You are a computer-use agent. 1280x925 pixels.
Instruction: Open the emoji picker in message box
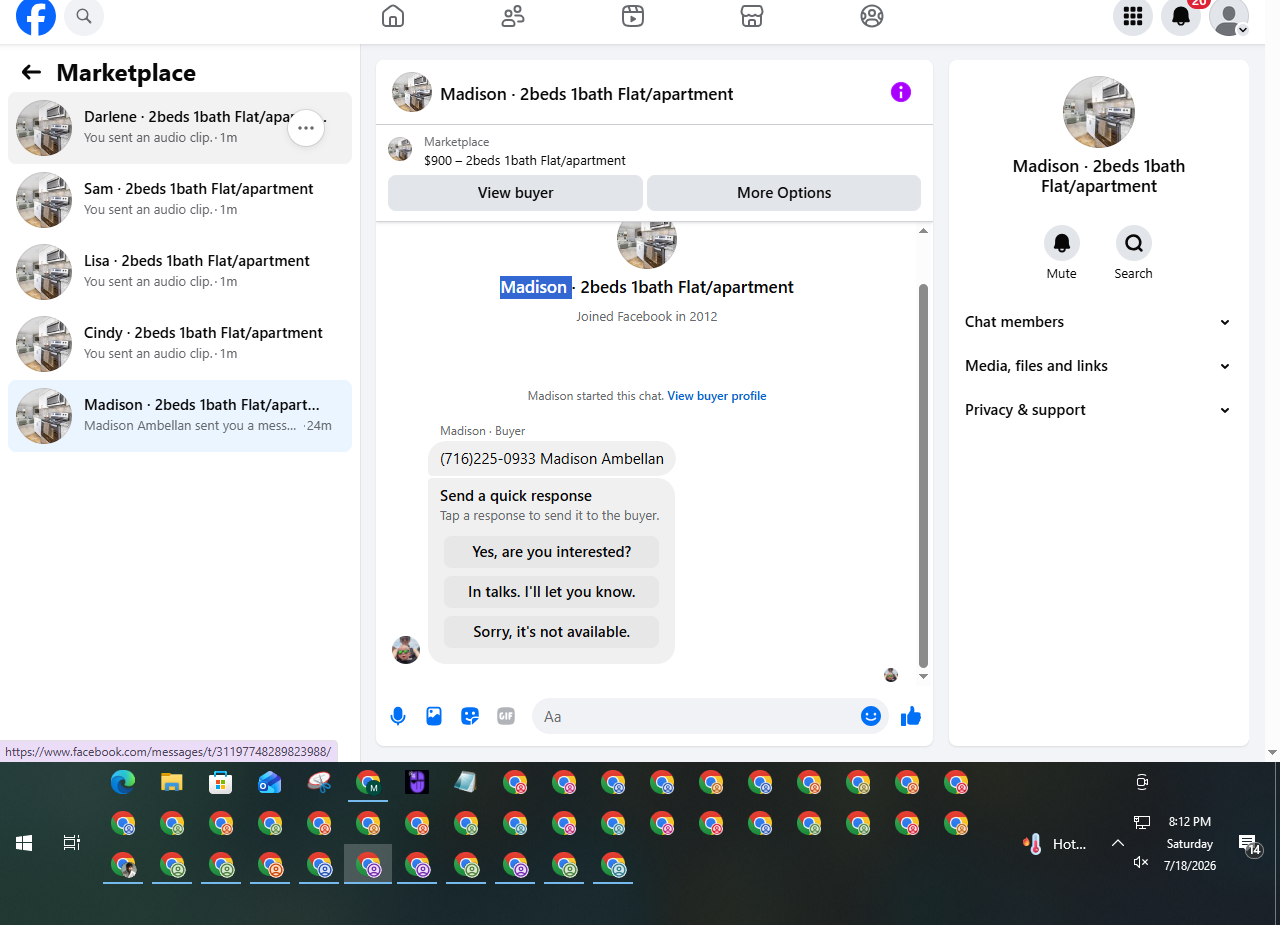click(871, 716)
